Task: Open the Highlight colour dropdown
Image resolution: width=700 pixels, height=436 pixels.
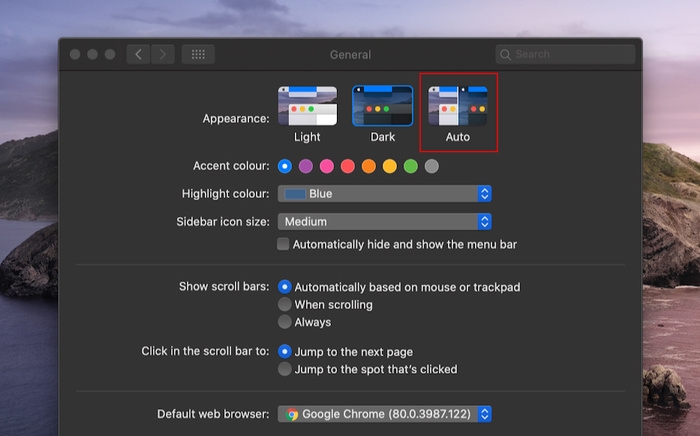Action: coord(384,194)
